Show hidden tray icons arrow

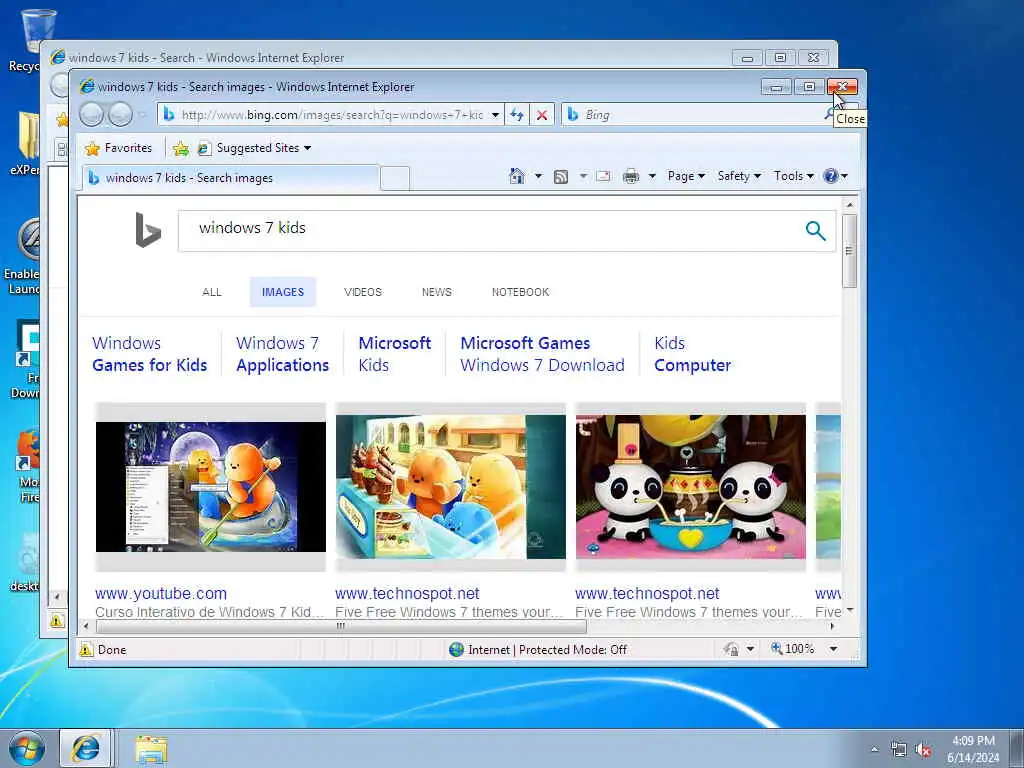[x=874, y=750]
